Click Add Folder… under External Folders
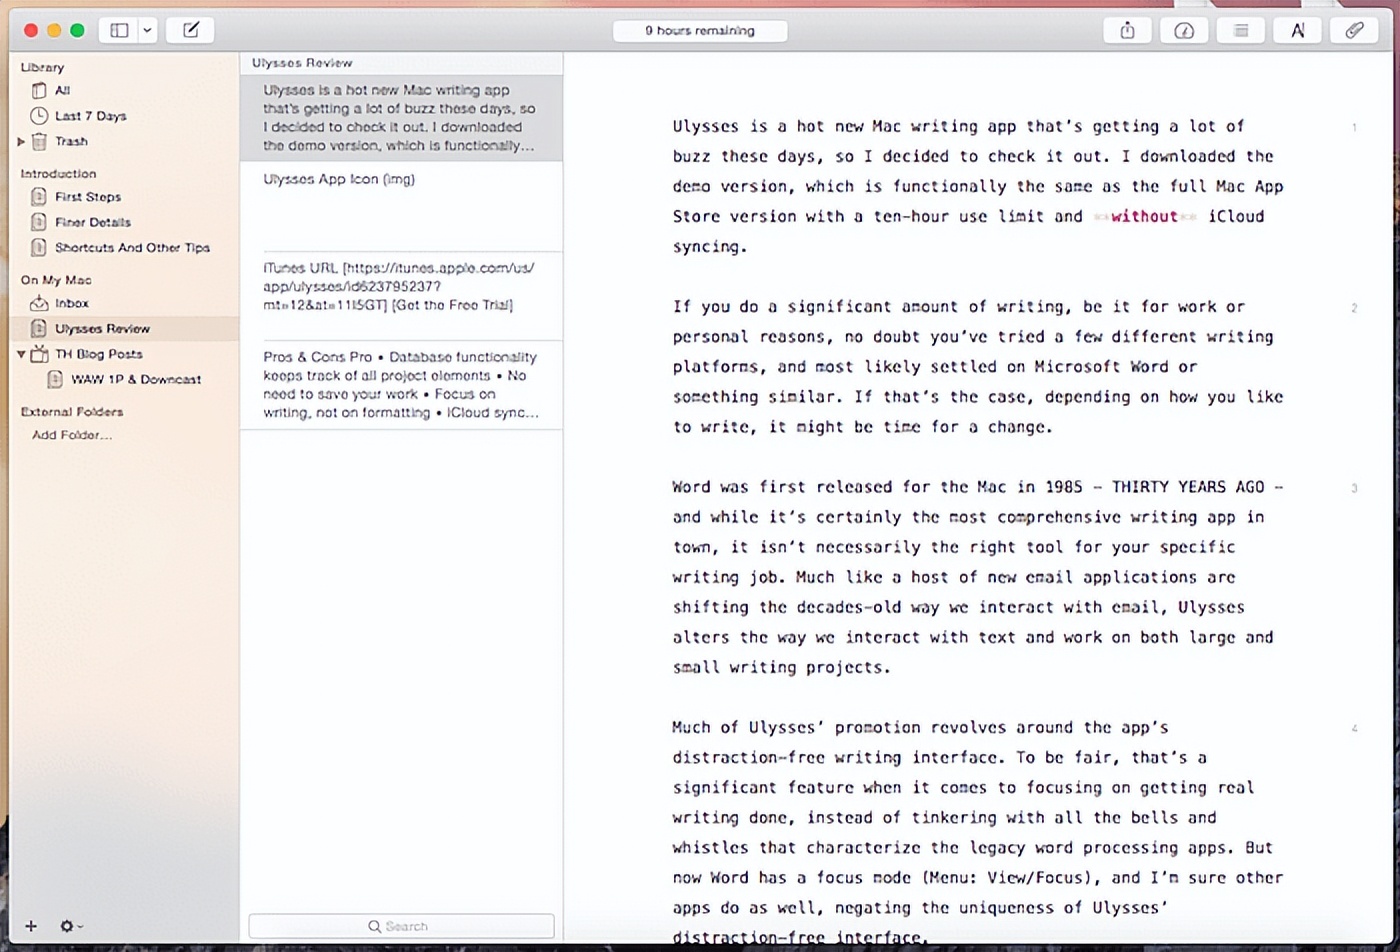 click(x=72, y=435)
